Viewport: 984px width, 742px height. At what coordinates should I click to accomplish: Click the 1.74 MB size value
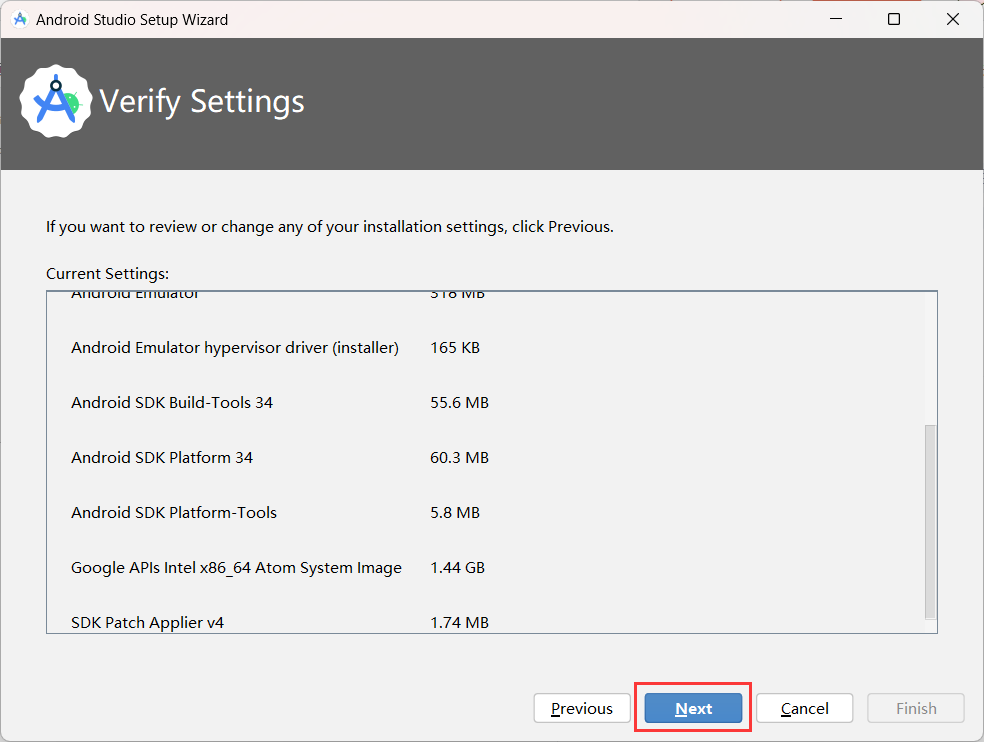pos(459,623)
